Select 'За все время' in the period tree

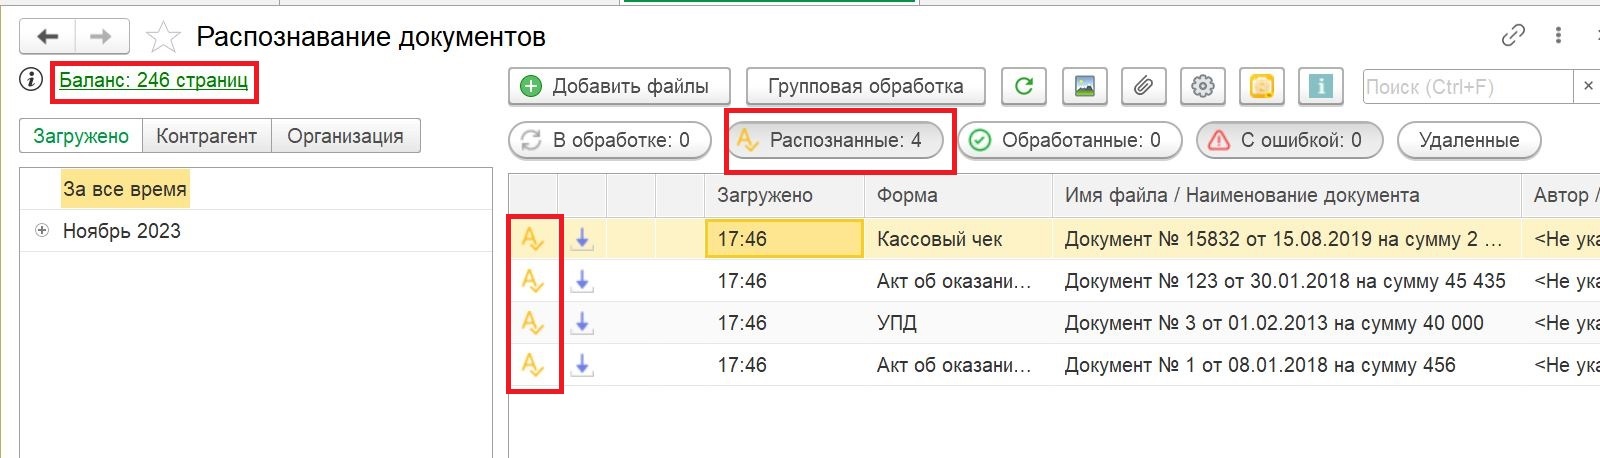tap(125, 189)
